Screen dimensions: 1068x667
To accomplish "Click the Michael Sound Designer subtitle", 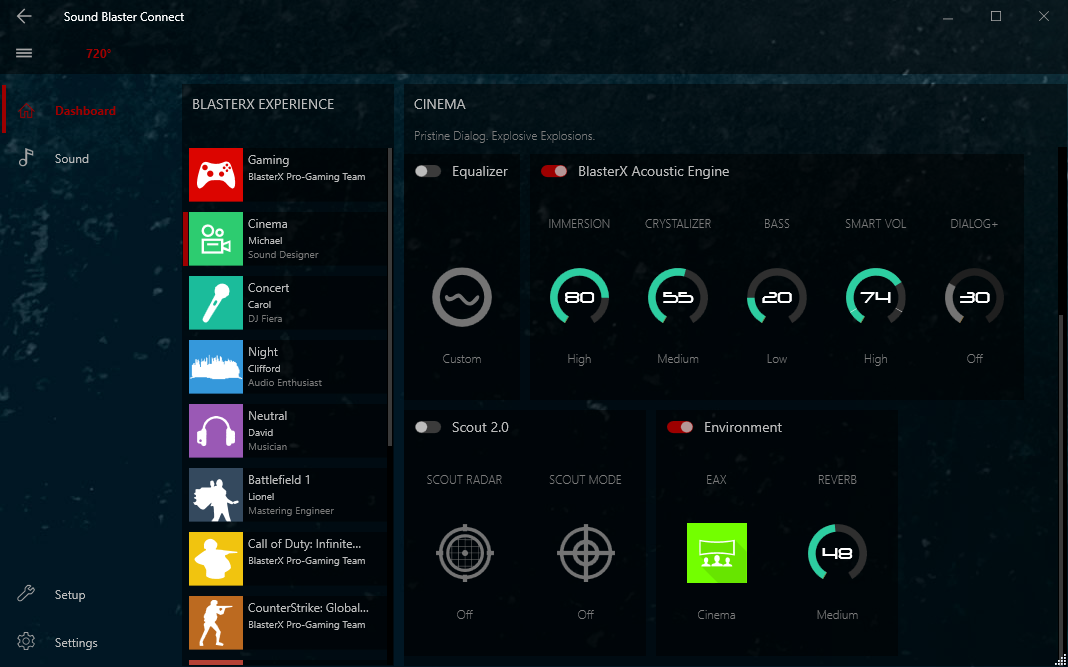I will tap(283, 247).
